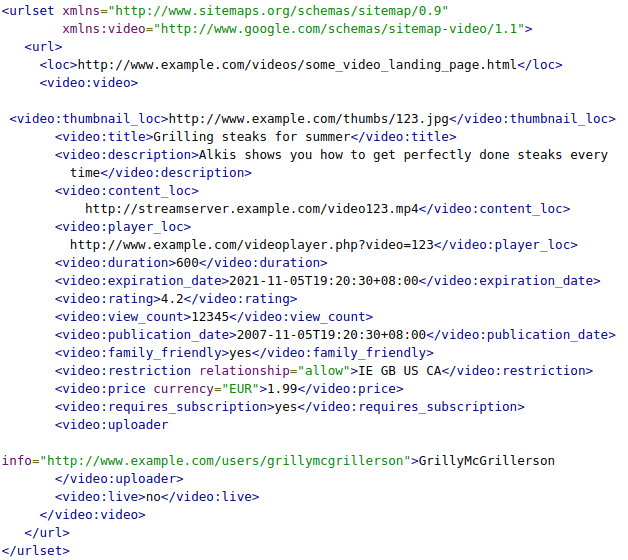Click the view count value 12345
Screen dimensions: 628x560
pos(210,317)
